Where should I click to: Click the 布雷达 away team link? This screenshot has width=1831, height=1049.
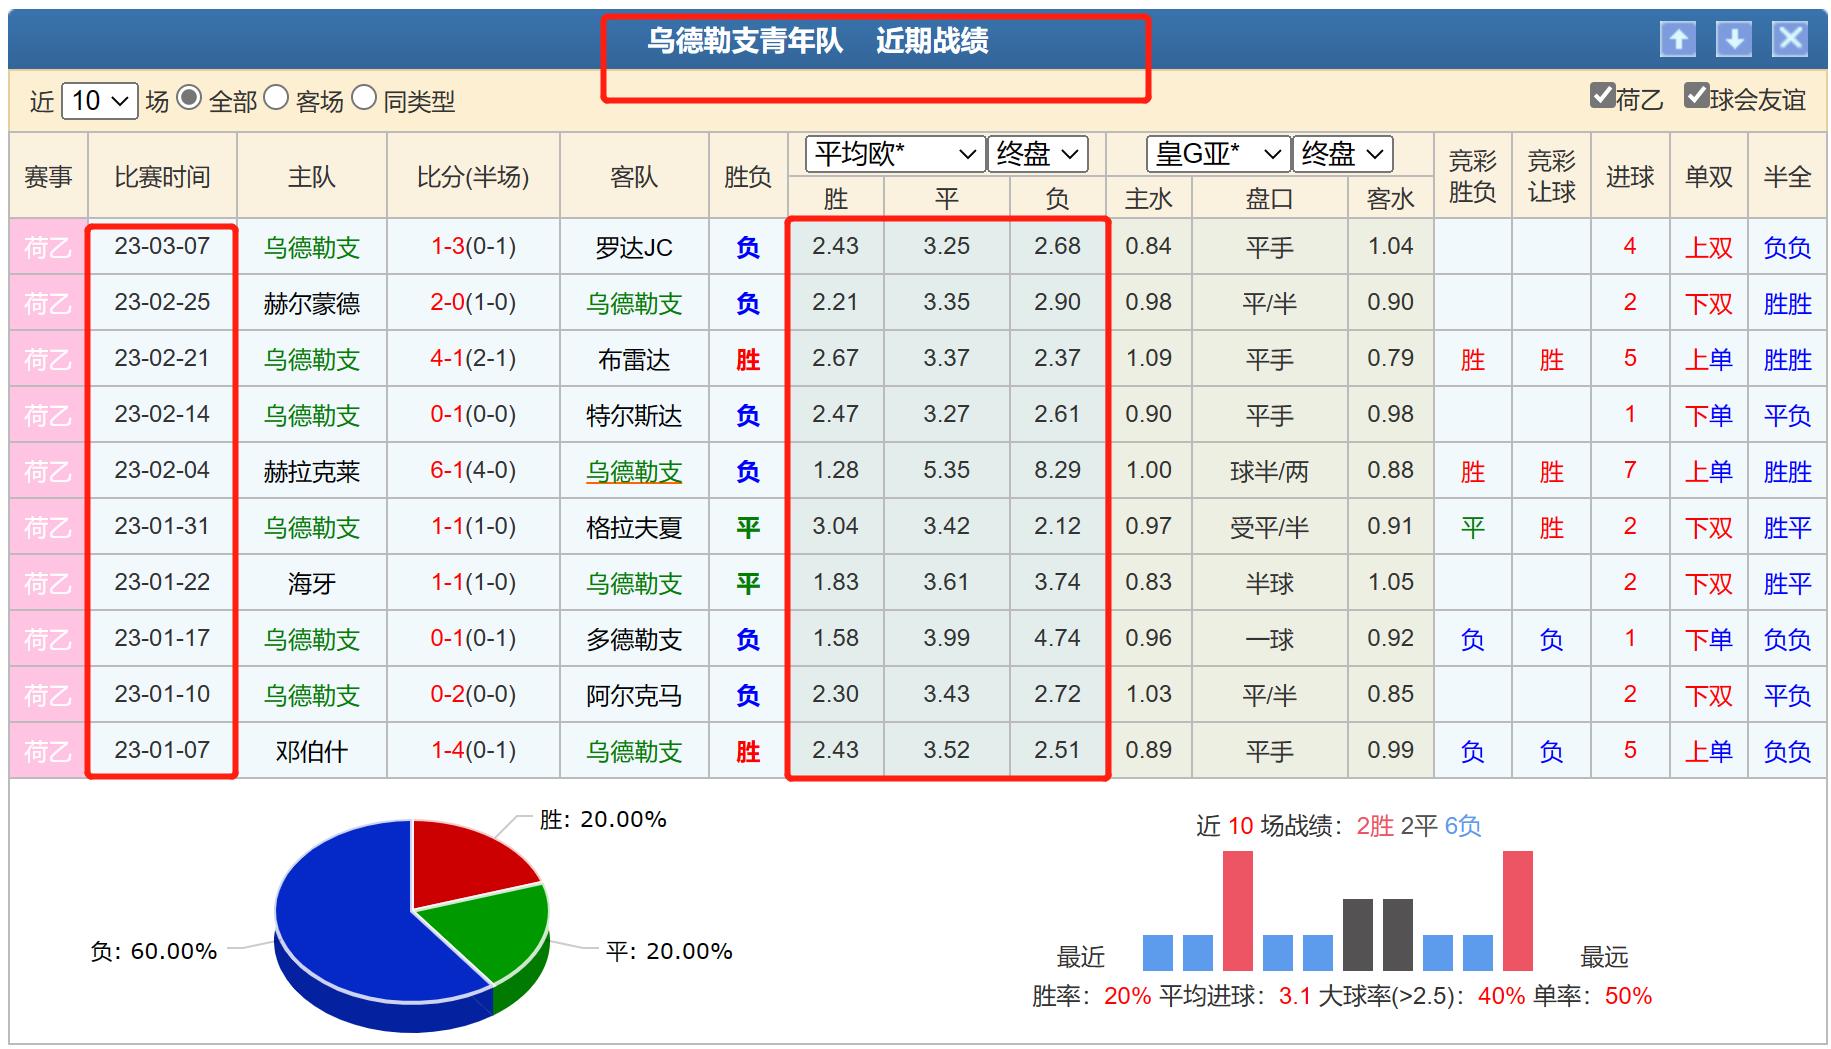[x=636, y=359]
